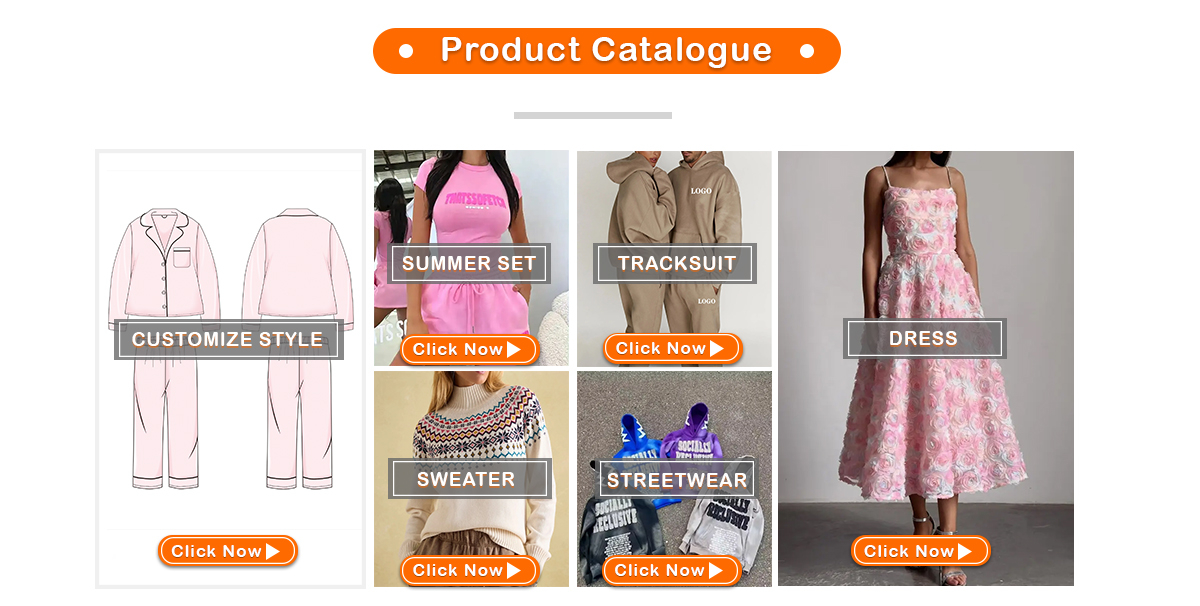Screen dimensions: 1200x606
Task: Click Now button on Tracksuit tile
Action: [x=673, y=348]
